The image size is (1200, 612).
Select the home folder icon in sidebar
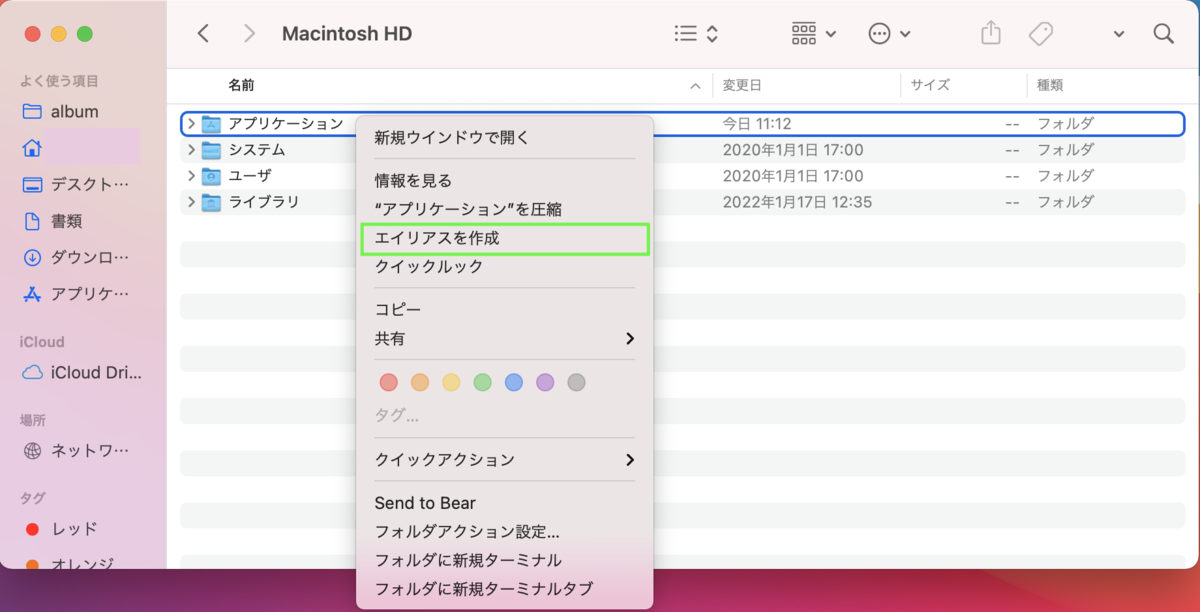[x=32, y=148]
